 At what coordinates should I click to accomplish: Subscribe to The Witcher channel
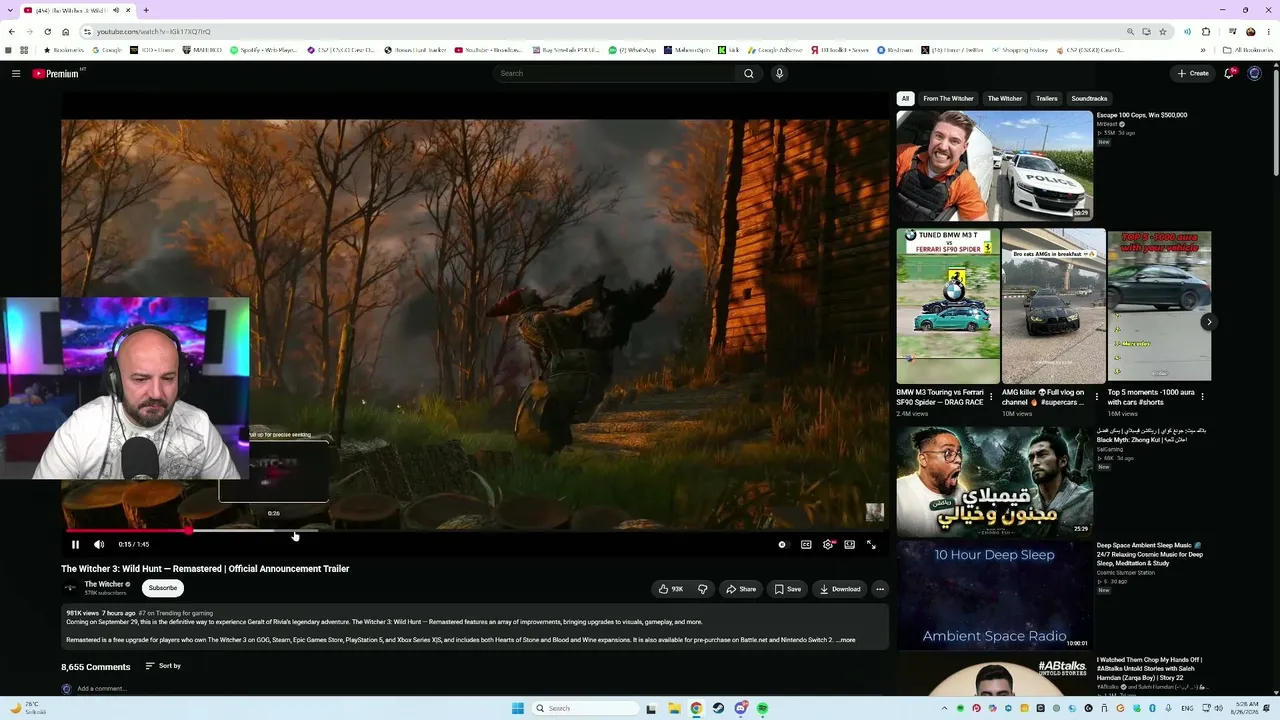pyautogui.click(x=163, y=588)
